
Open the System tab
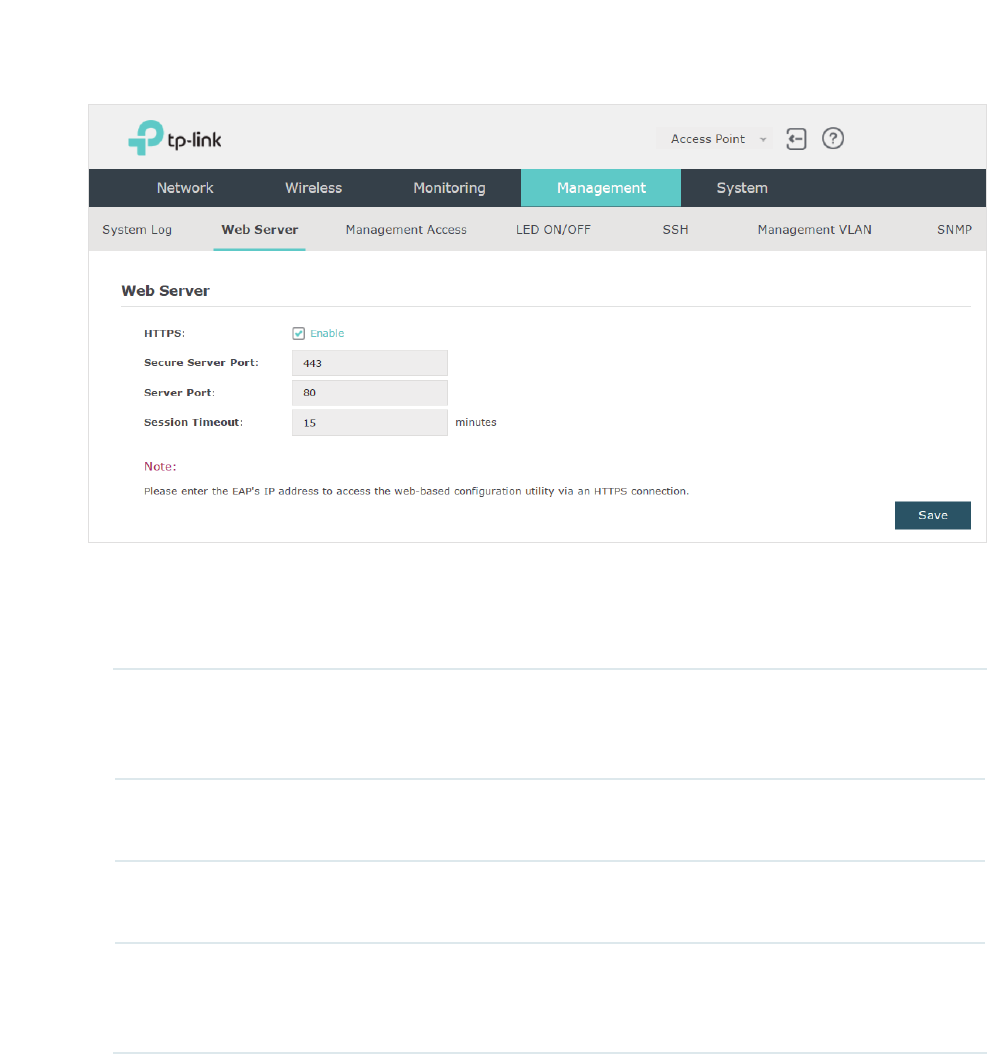742,188
